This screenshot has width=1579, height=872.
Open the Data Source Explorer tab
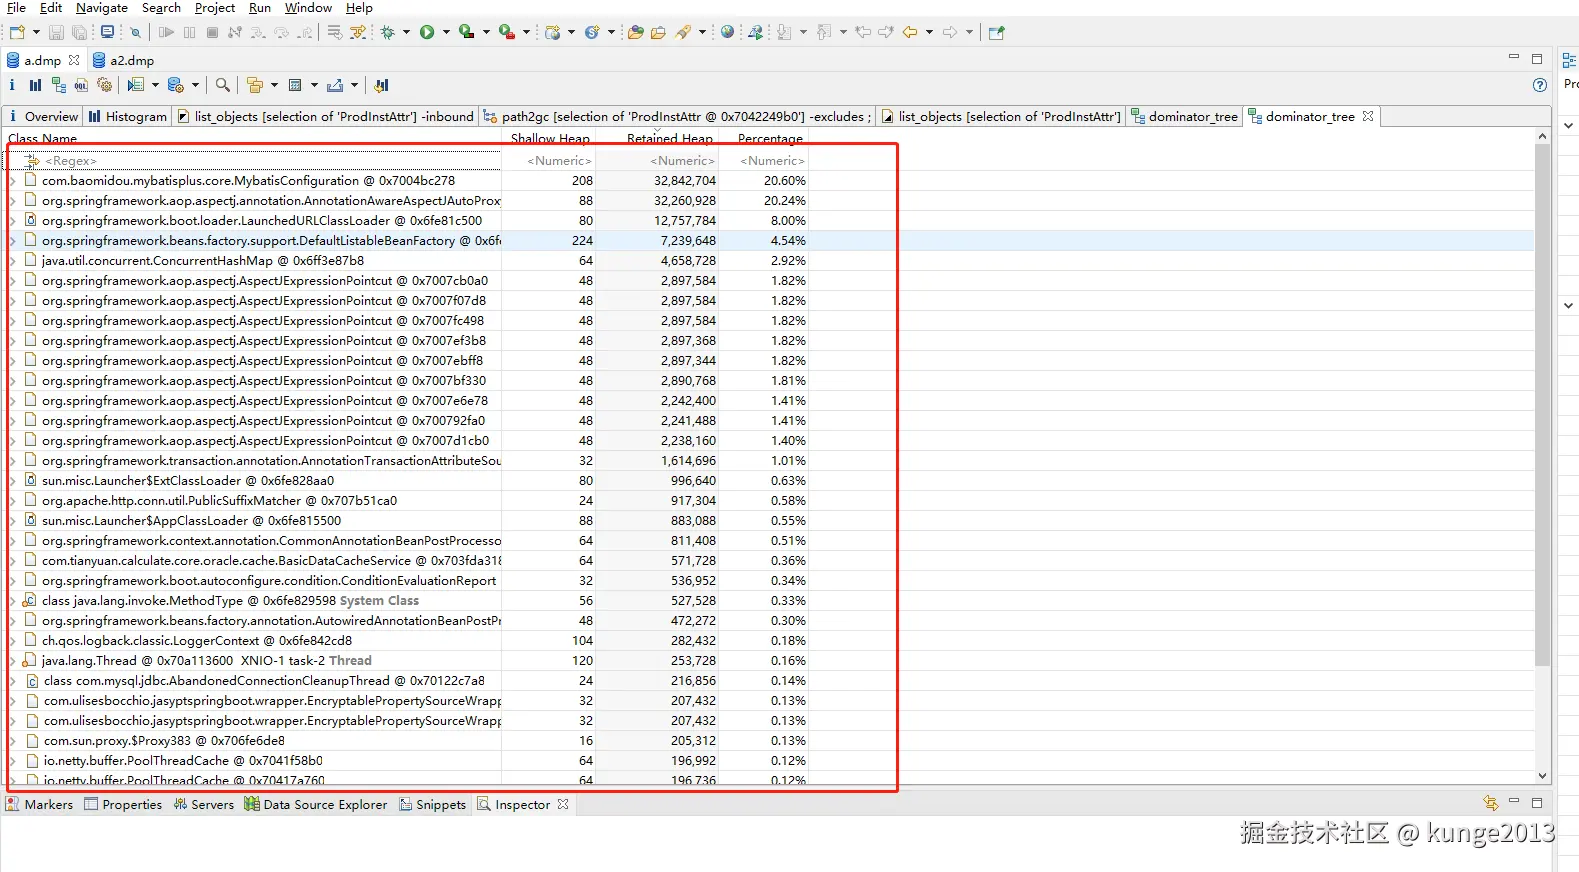(x=316, y=804)
